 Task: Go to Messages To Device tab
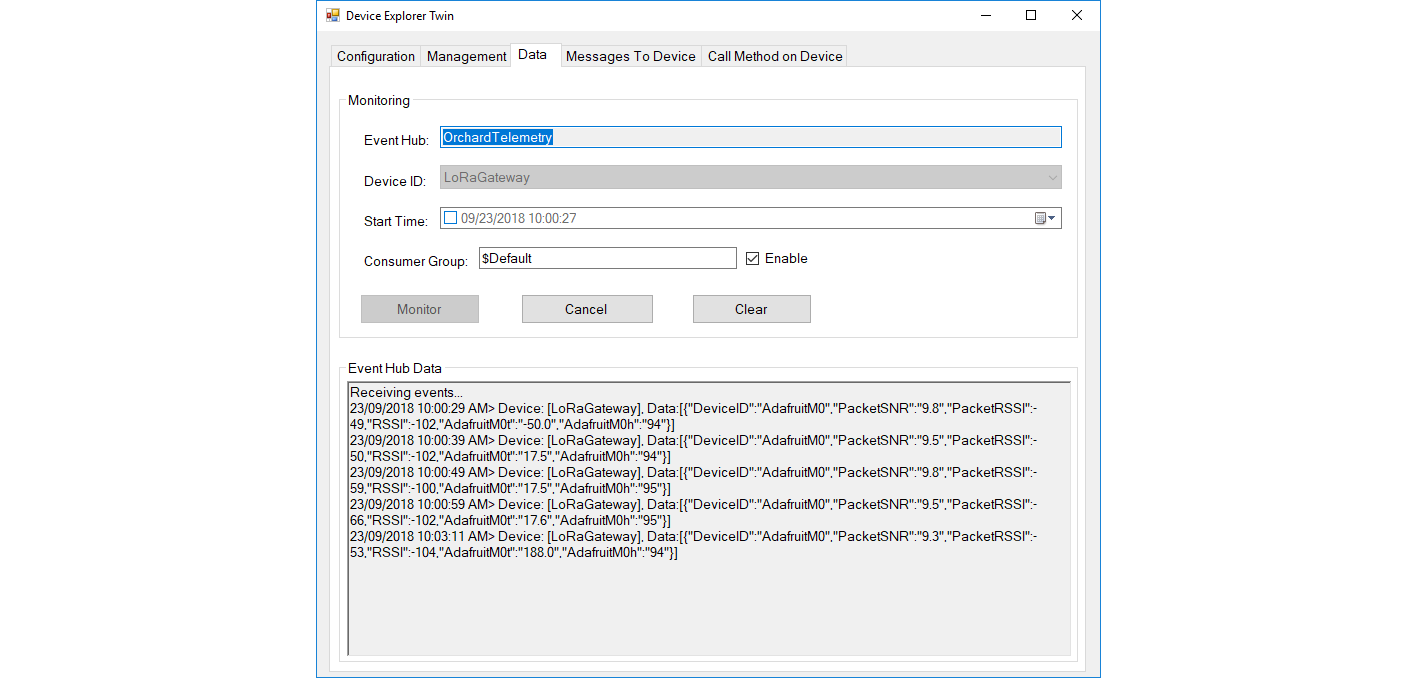630,57
